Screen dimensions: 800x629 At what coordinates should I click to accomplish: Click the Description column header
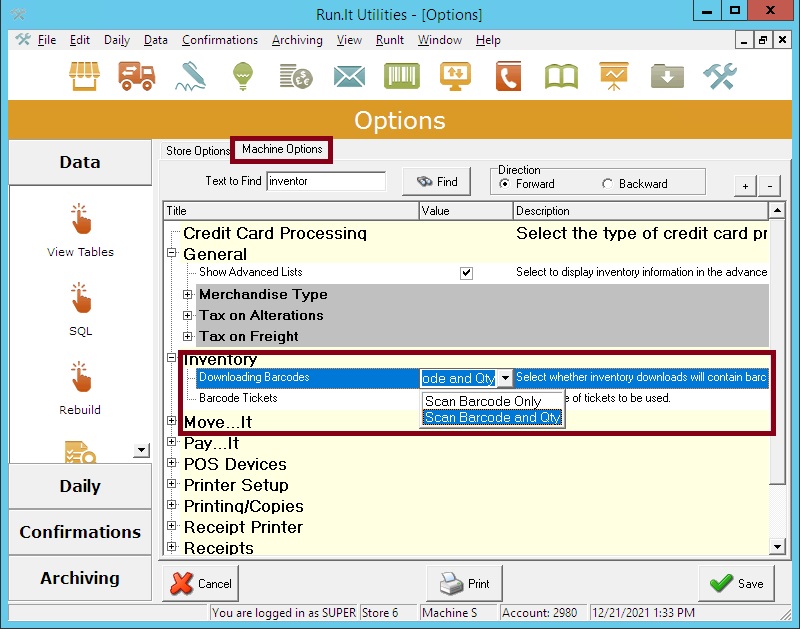point(640,211)
